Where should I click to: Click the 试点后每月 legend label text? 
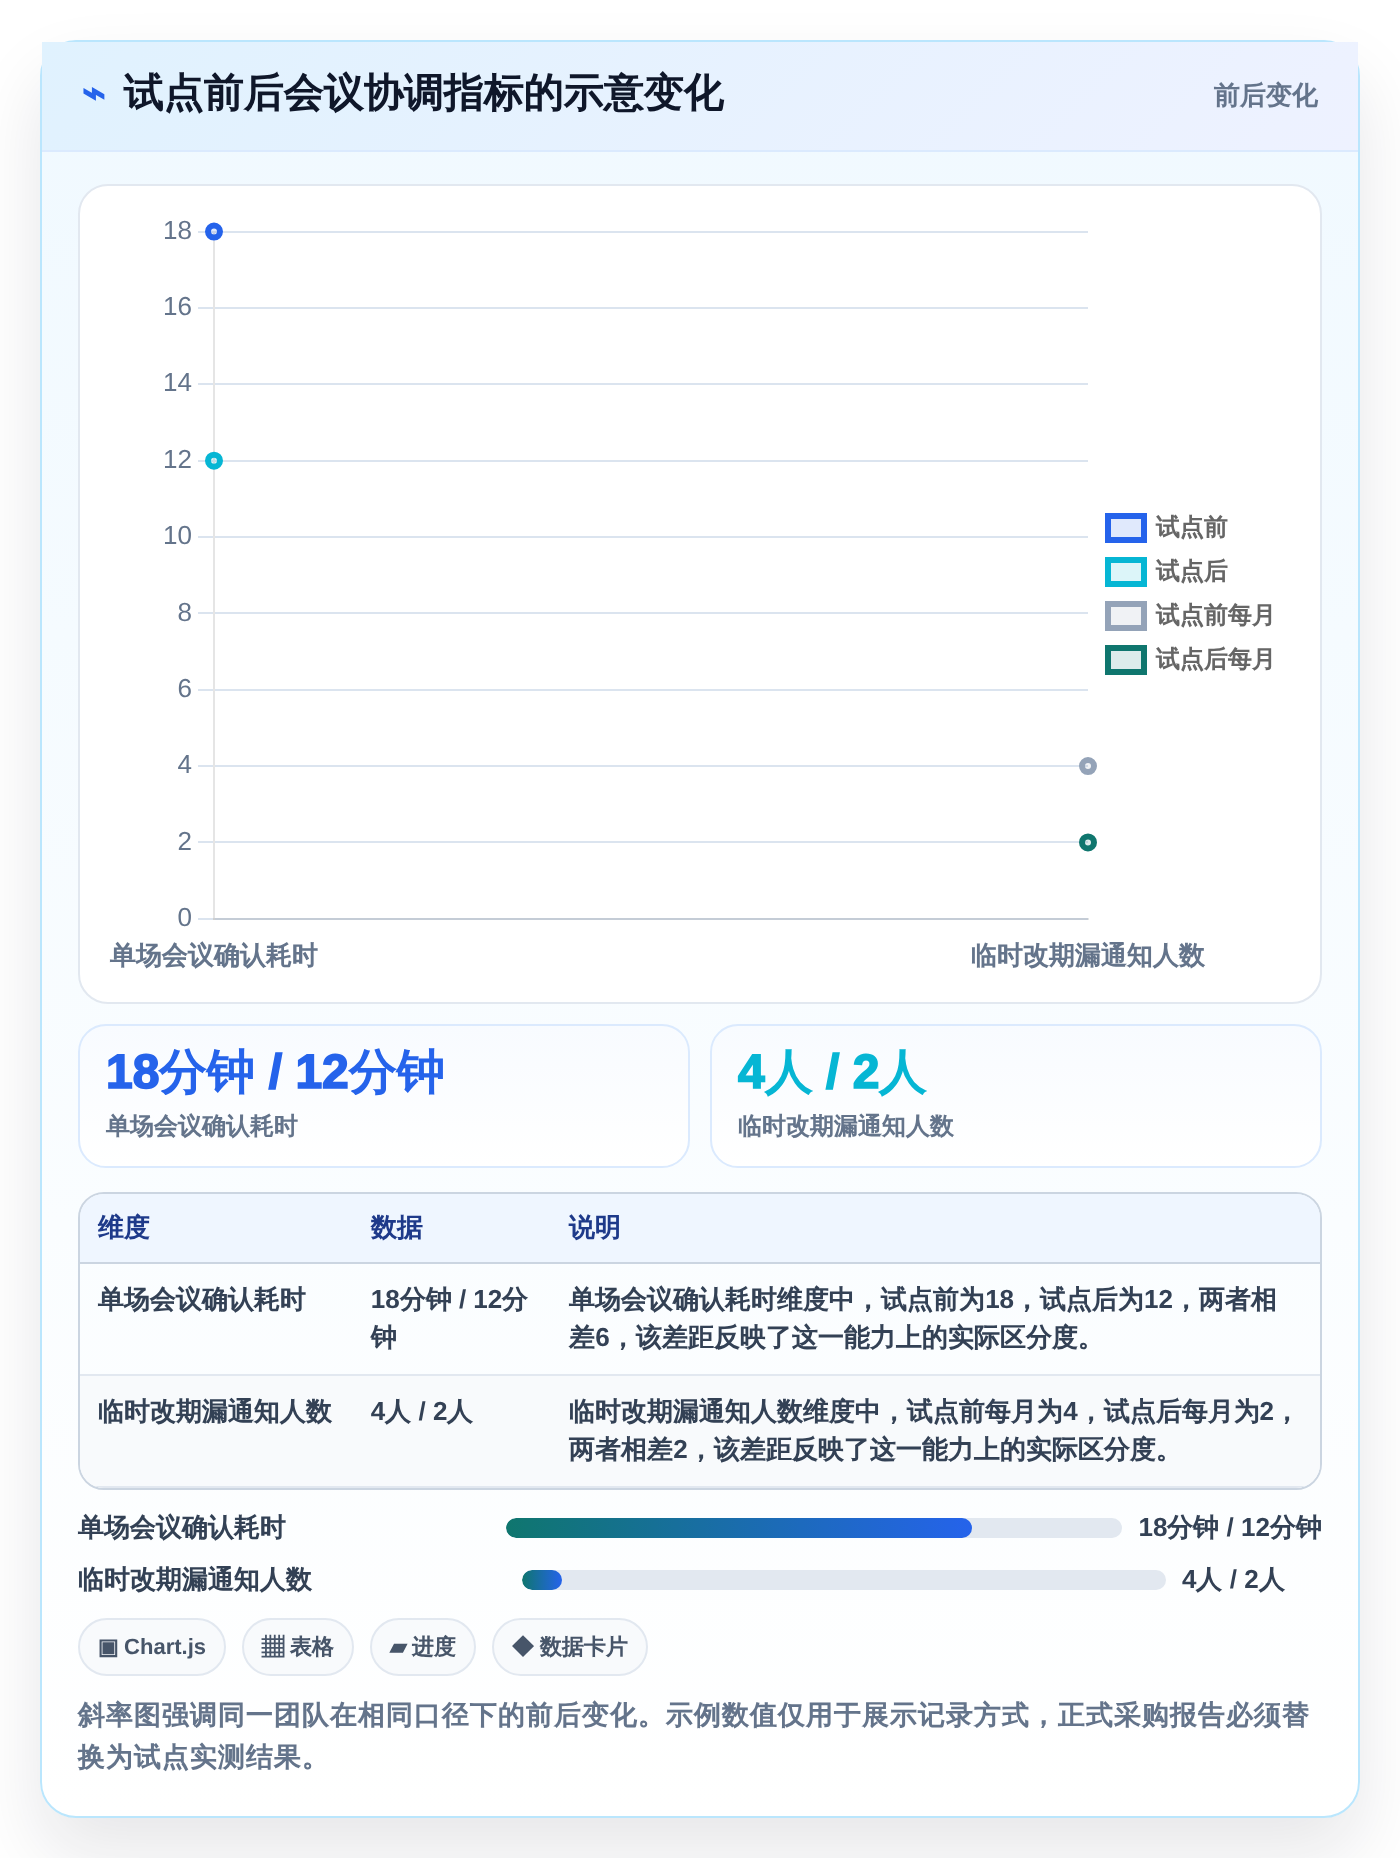coord(1215,660)
